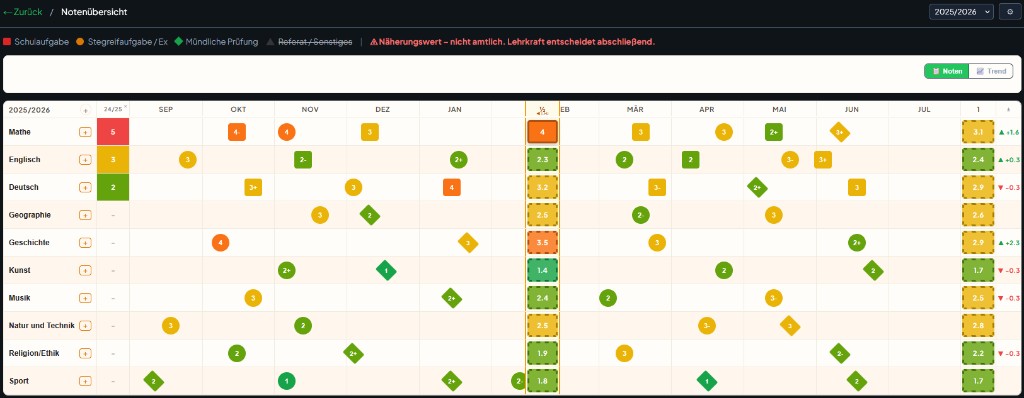Add a grade using Musik plus button
The width and height of the screenshot is (1024, 398).
click(85, 298)
